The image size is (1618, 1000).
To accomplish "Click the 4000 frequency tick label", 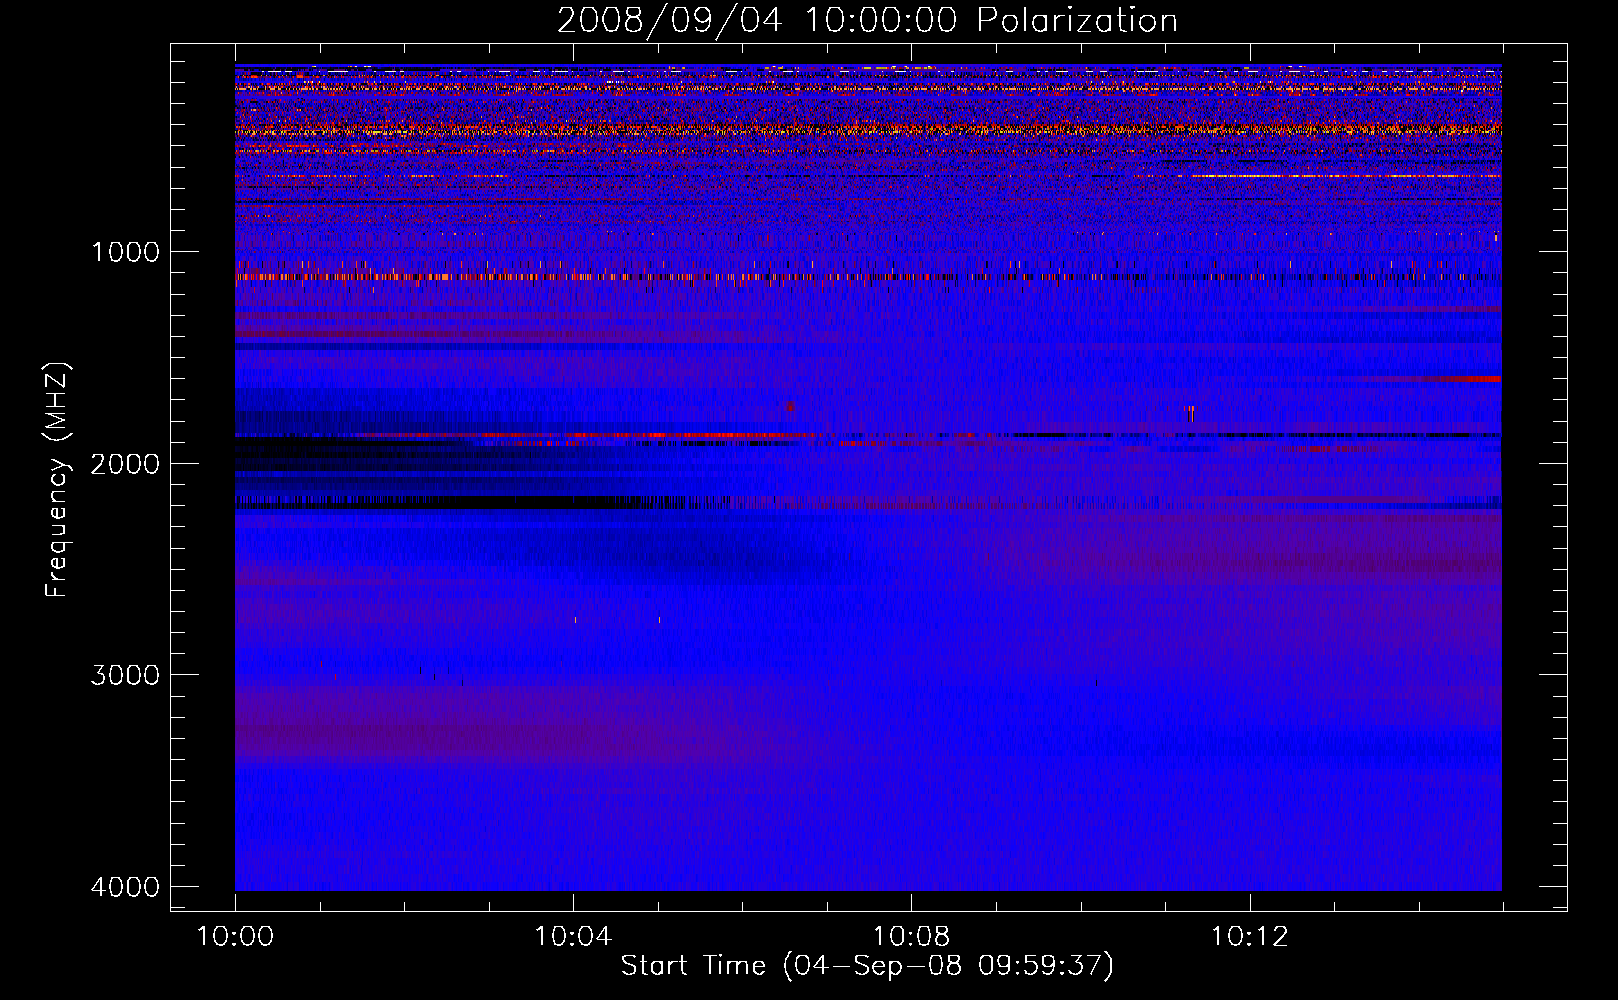I will pyautogui.click(x=126, y=887).
